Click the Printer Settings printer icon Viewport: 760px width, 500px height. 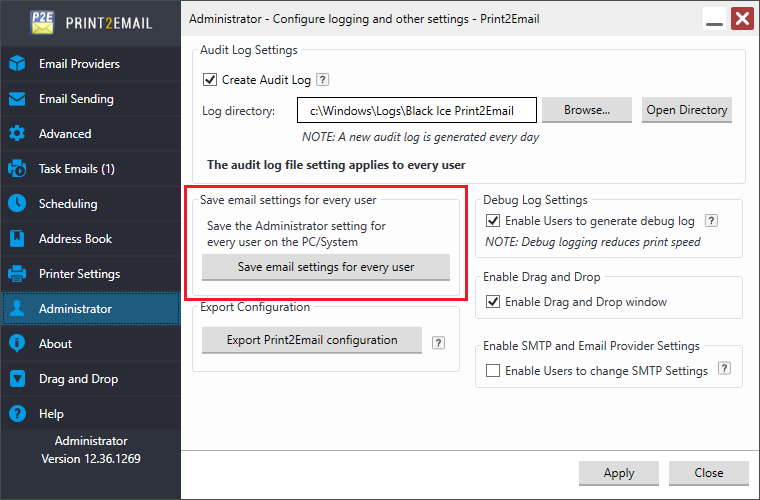(17, 274)
